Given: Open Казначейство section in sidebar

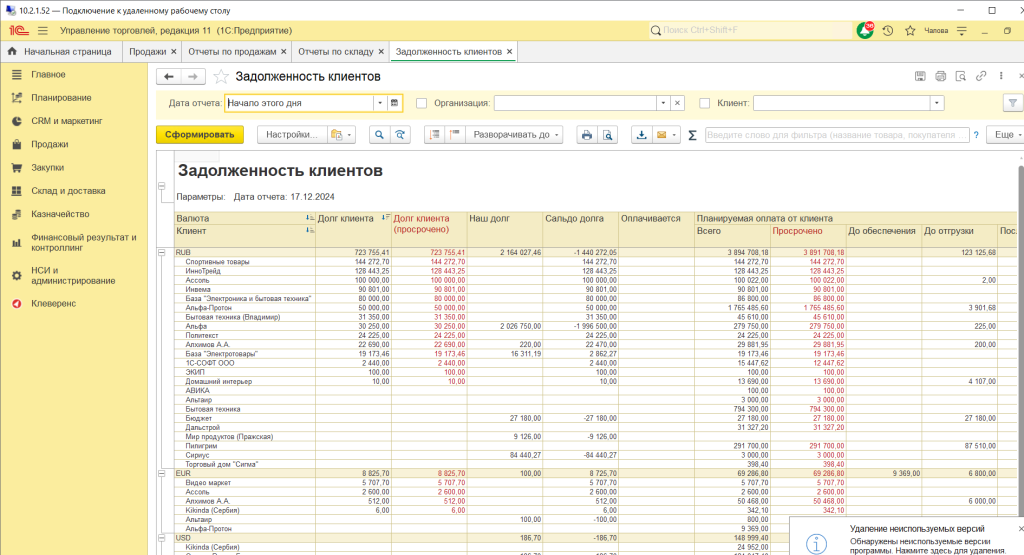Looking at the screenshot, I should [x=61, y=214].
